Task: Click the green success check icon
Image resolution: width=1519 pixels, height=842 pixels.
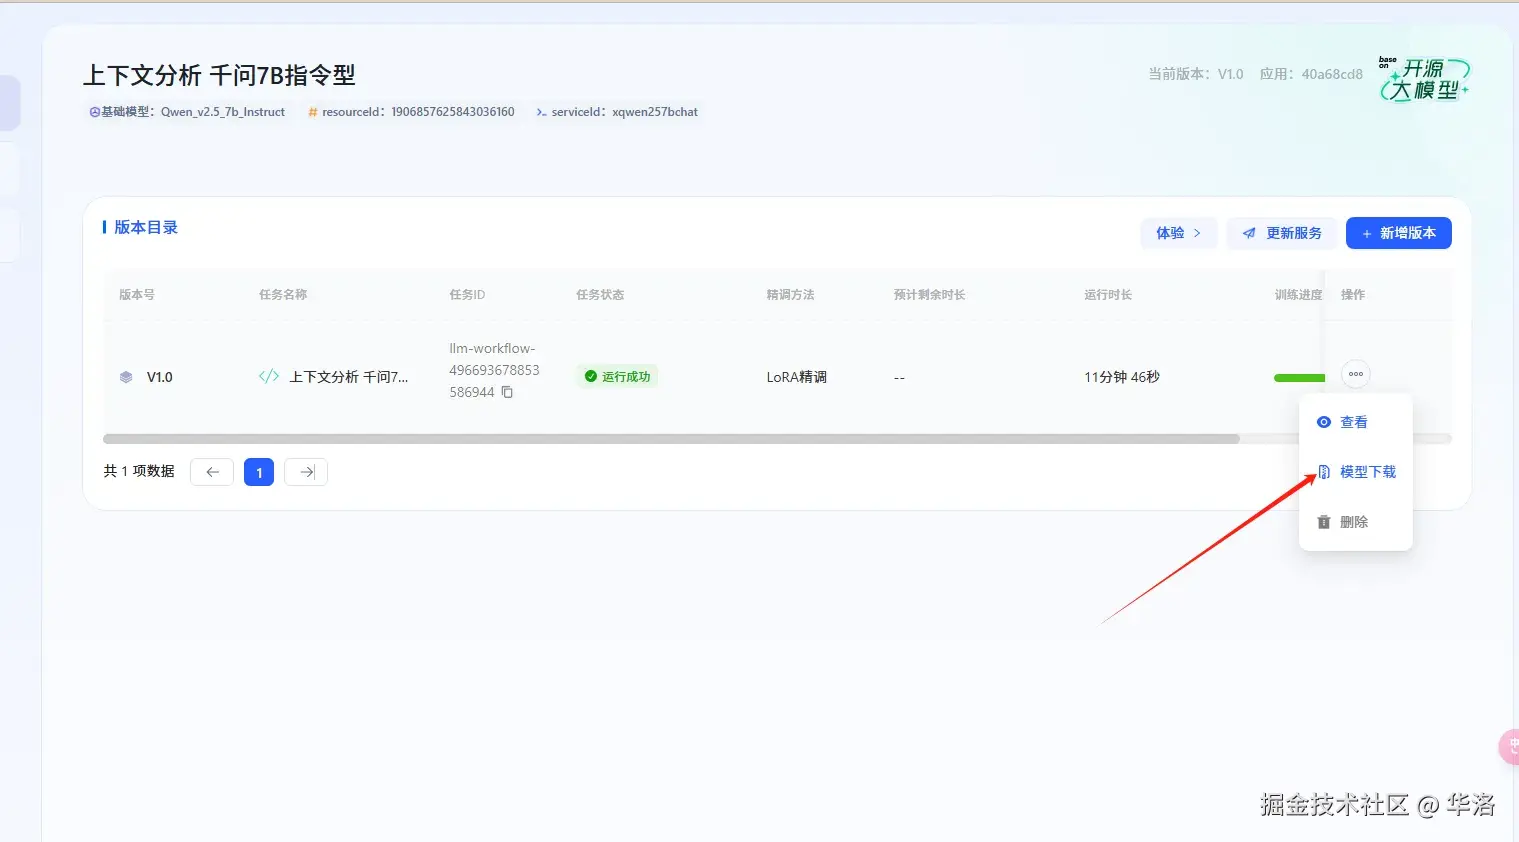Action: (x=591, y=376)
